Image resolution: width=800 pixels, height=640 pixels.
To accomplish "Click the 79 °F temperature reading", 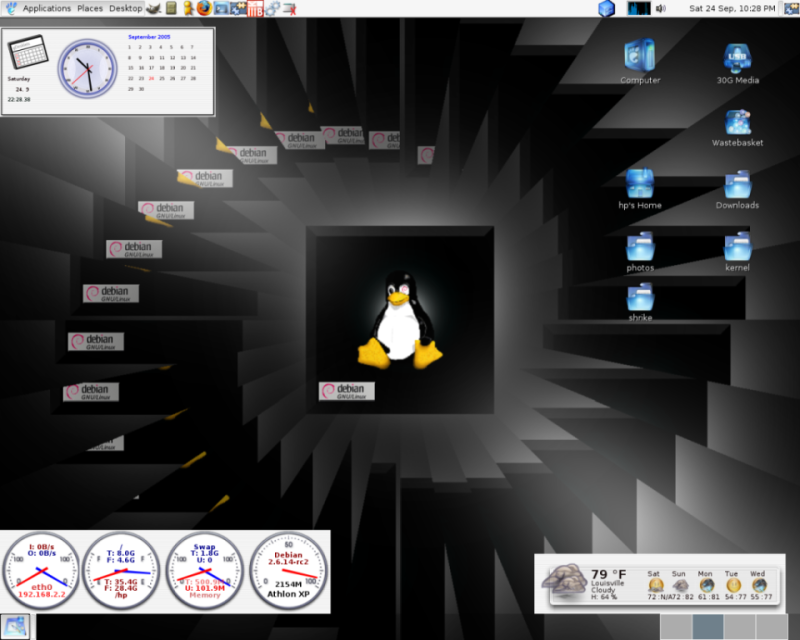I will pos(608,575).
